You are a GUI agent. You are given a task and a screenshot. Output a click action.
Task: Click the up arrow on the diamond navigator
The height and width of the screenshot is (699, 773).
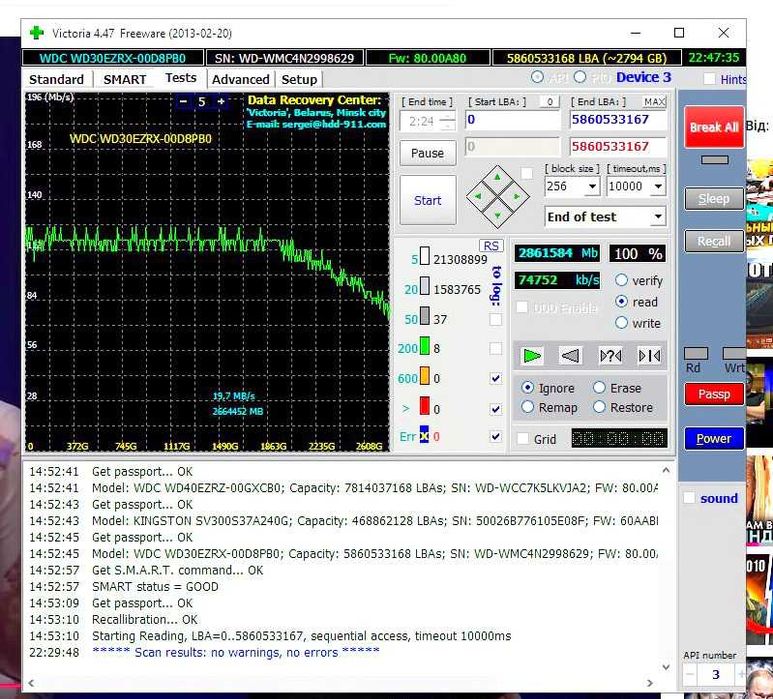(x=498, y=175)
